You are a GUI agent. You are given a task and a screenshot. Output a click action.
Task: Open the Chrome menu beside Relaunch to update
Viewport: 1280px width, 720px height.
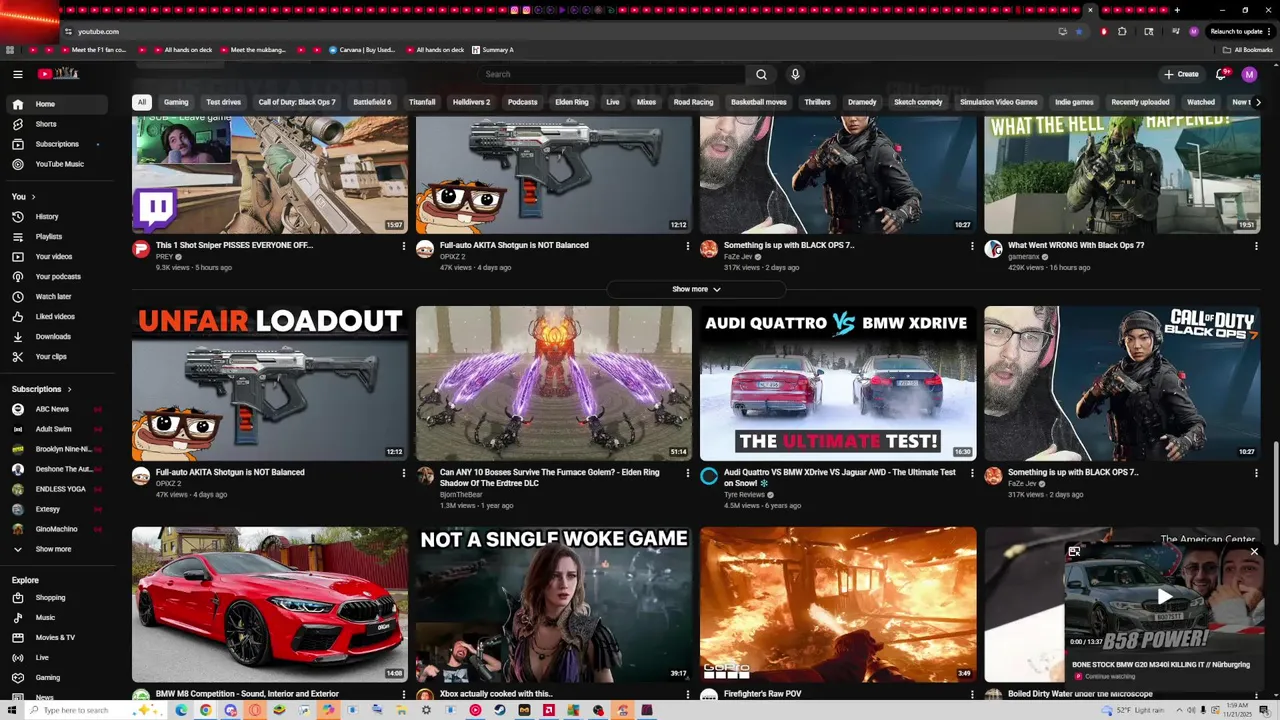coord(1271,31)
